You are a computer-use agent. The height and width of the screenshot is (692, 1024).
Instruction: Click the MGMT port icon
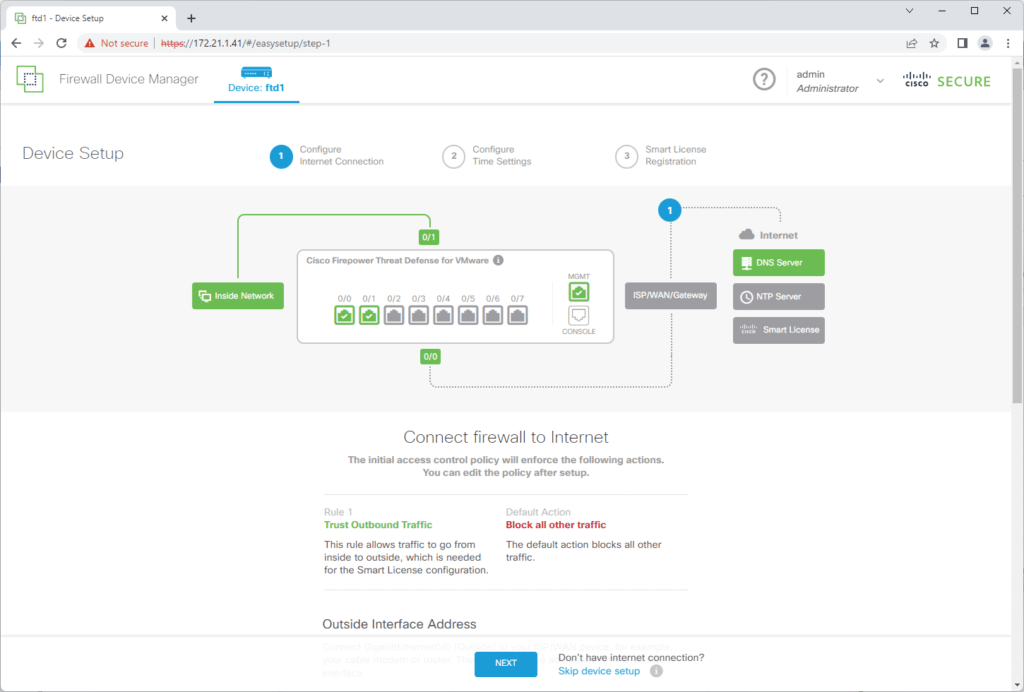tap(580, 291)
